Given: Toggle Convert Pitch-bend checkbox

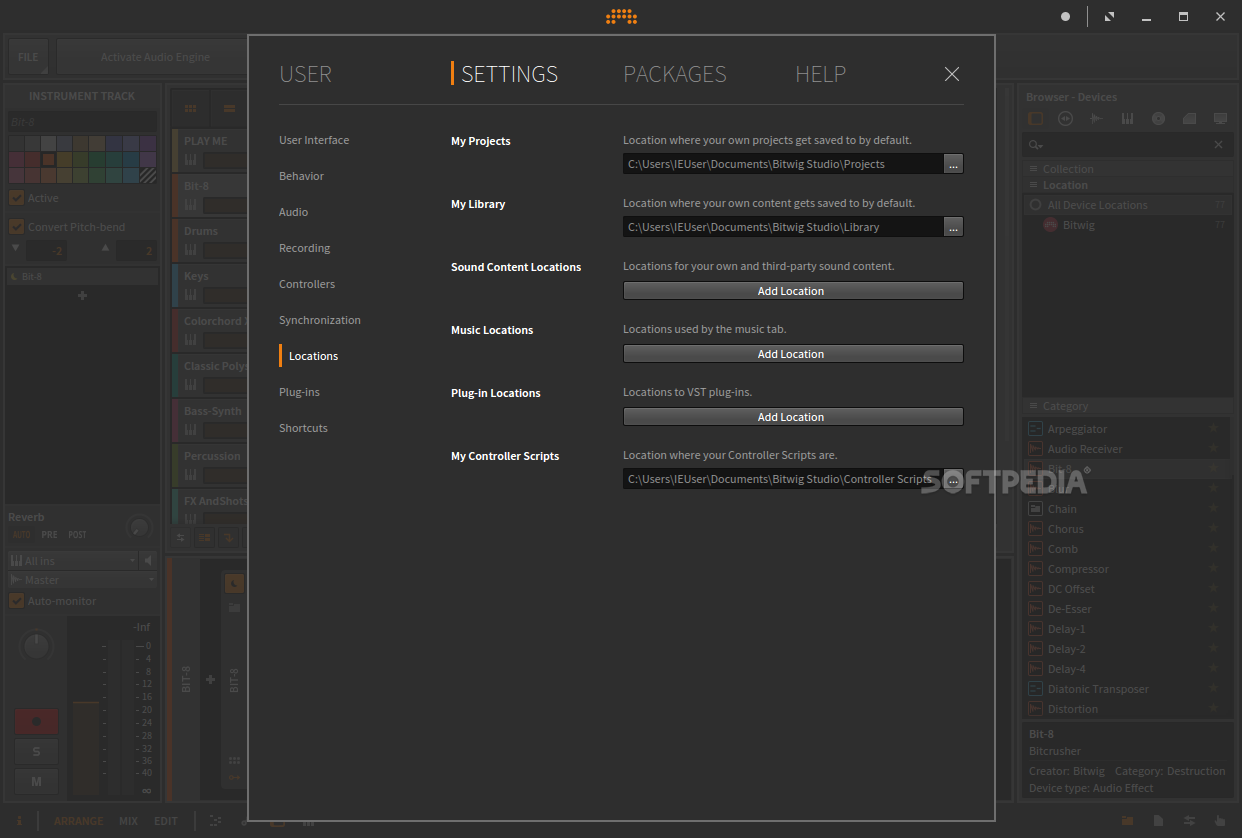Looking at the screenshot, I should click(16, 226).
